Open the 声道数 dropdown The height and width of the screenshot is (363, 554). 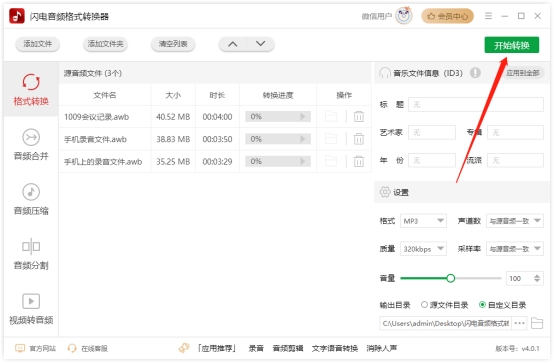[x=515, y=221]
